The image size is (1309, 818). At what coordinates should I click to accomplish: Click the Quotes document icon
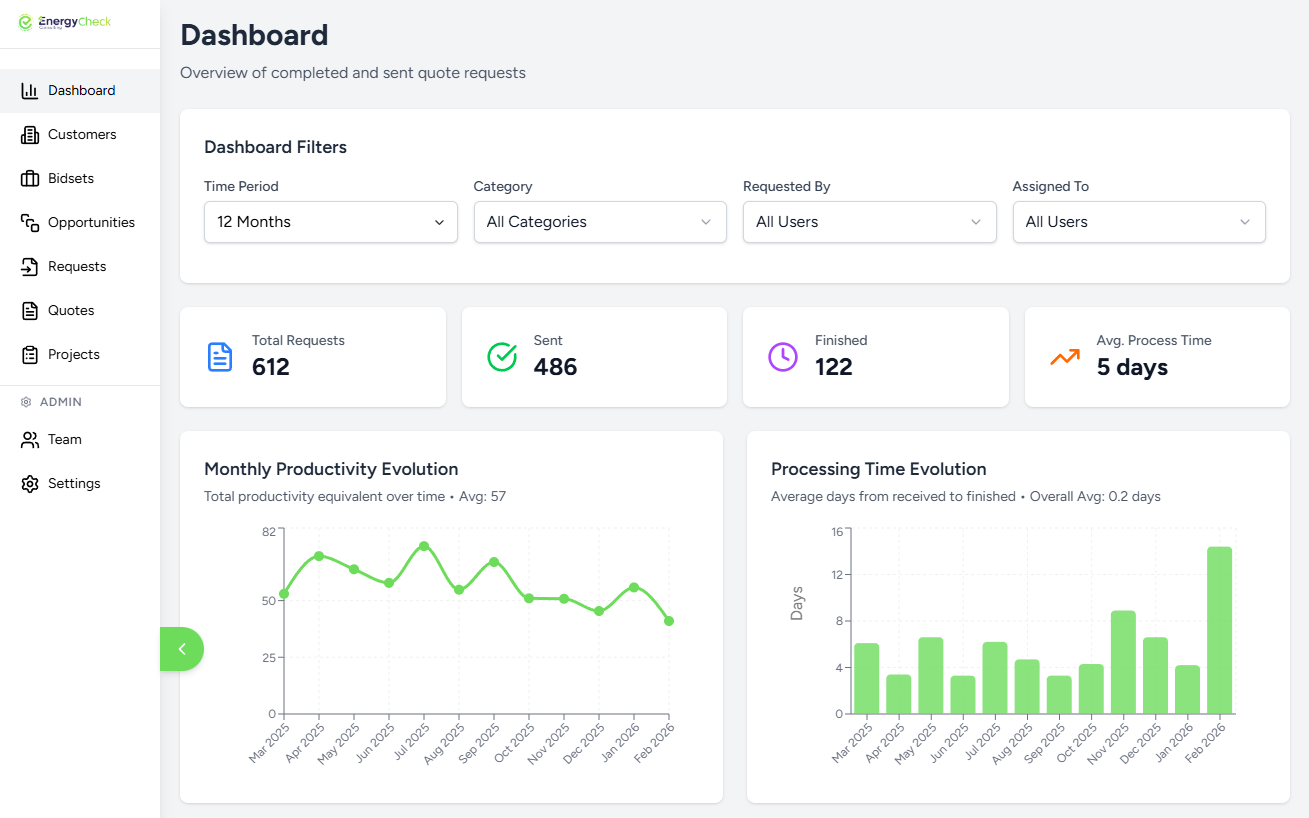[30, 311]
